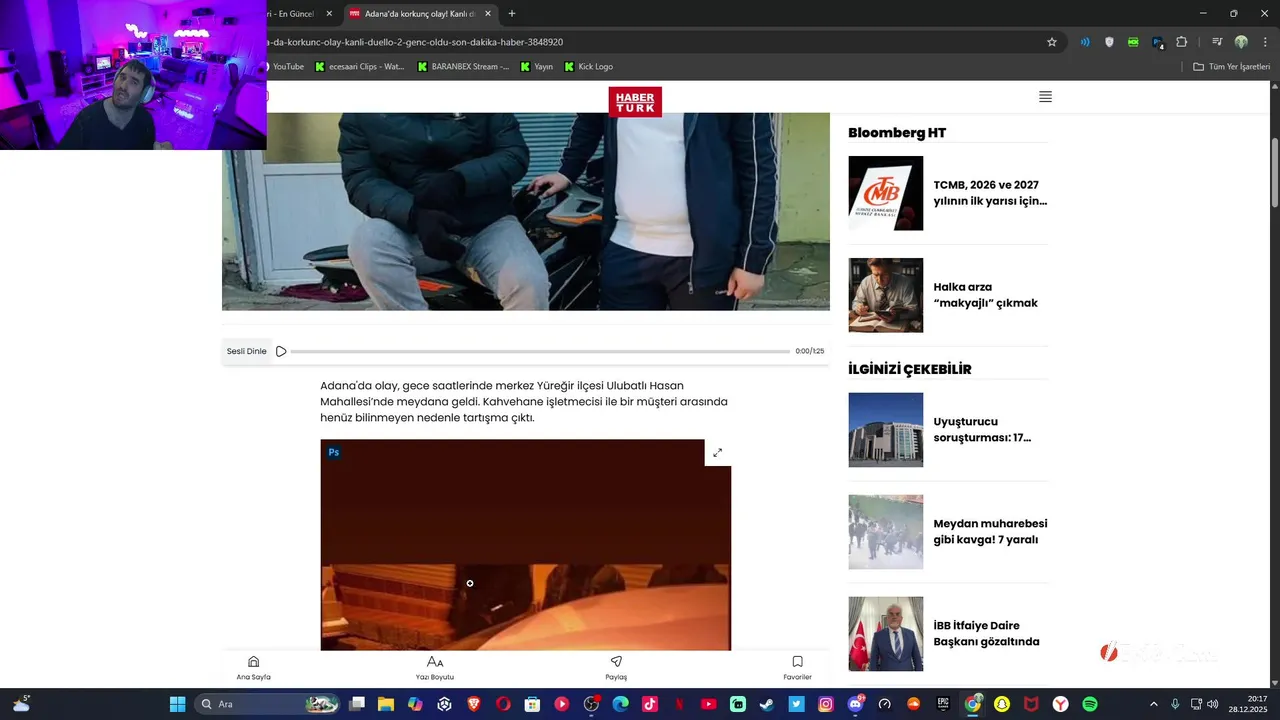Click the blue sound-wave extension icon

pos(1085,42)
